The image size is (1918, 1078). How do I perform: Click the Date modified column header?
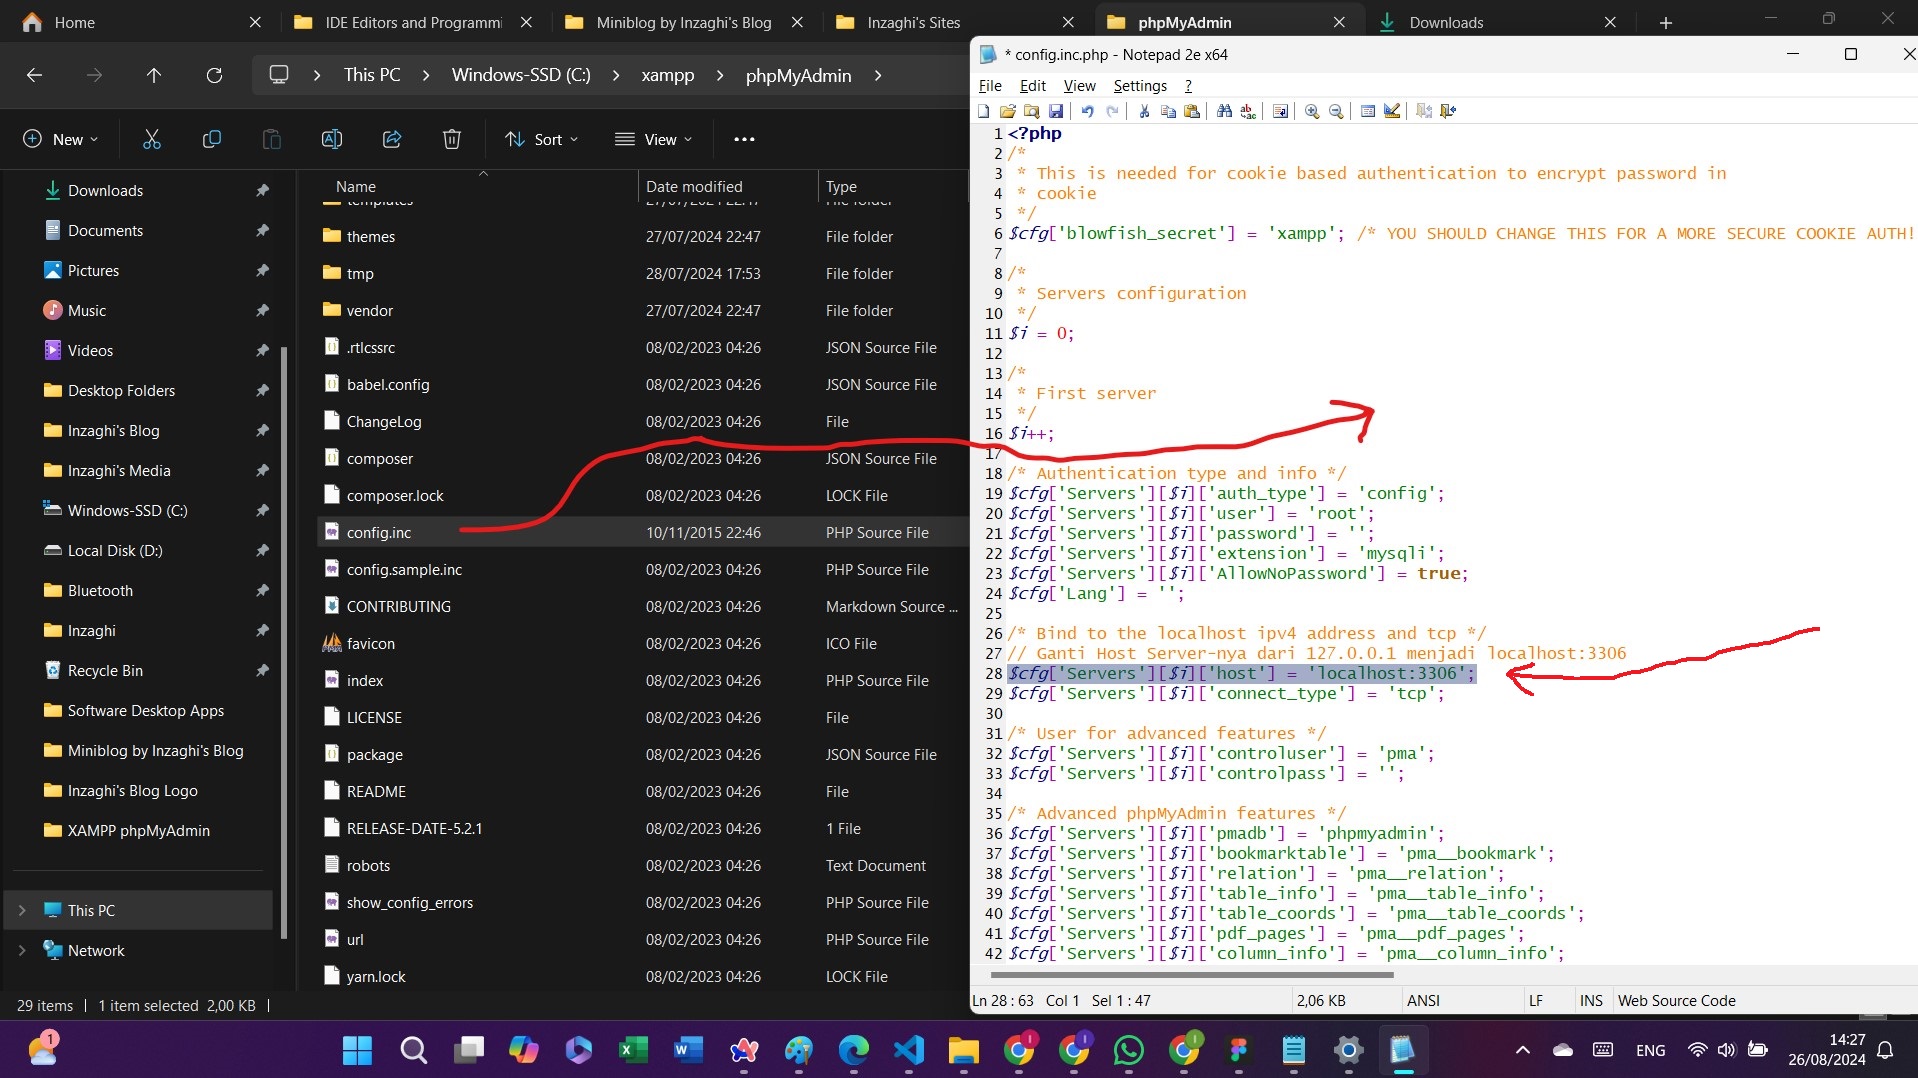coord(694,186)
